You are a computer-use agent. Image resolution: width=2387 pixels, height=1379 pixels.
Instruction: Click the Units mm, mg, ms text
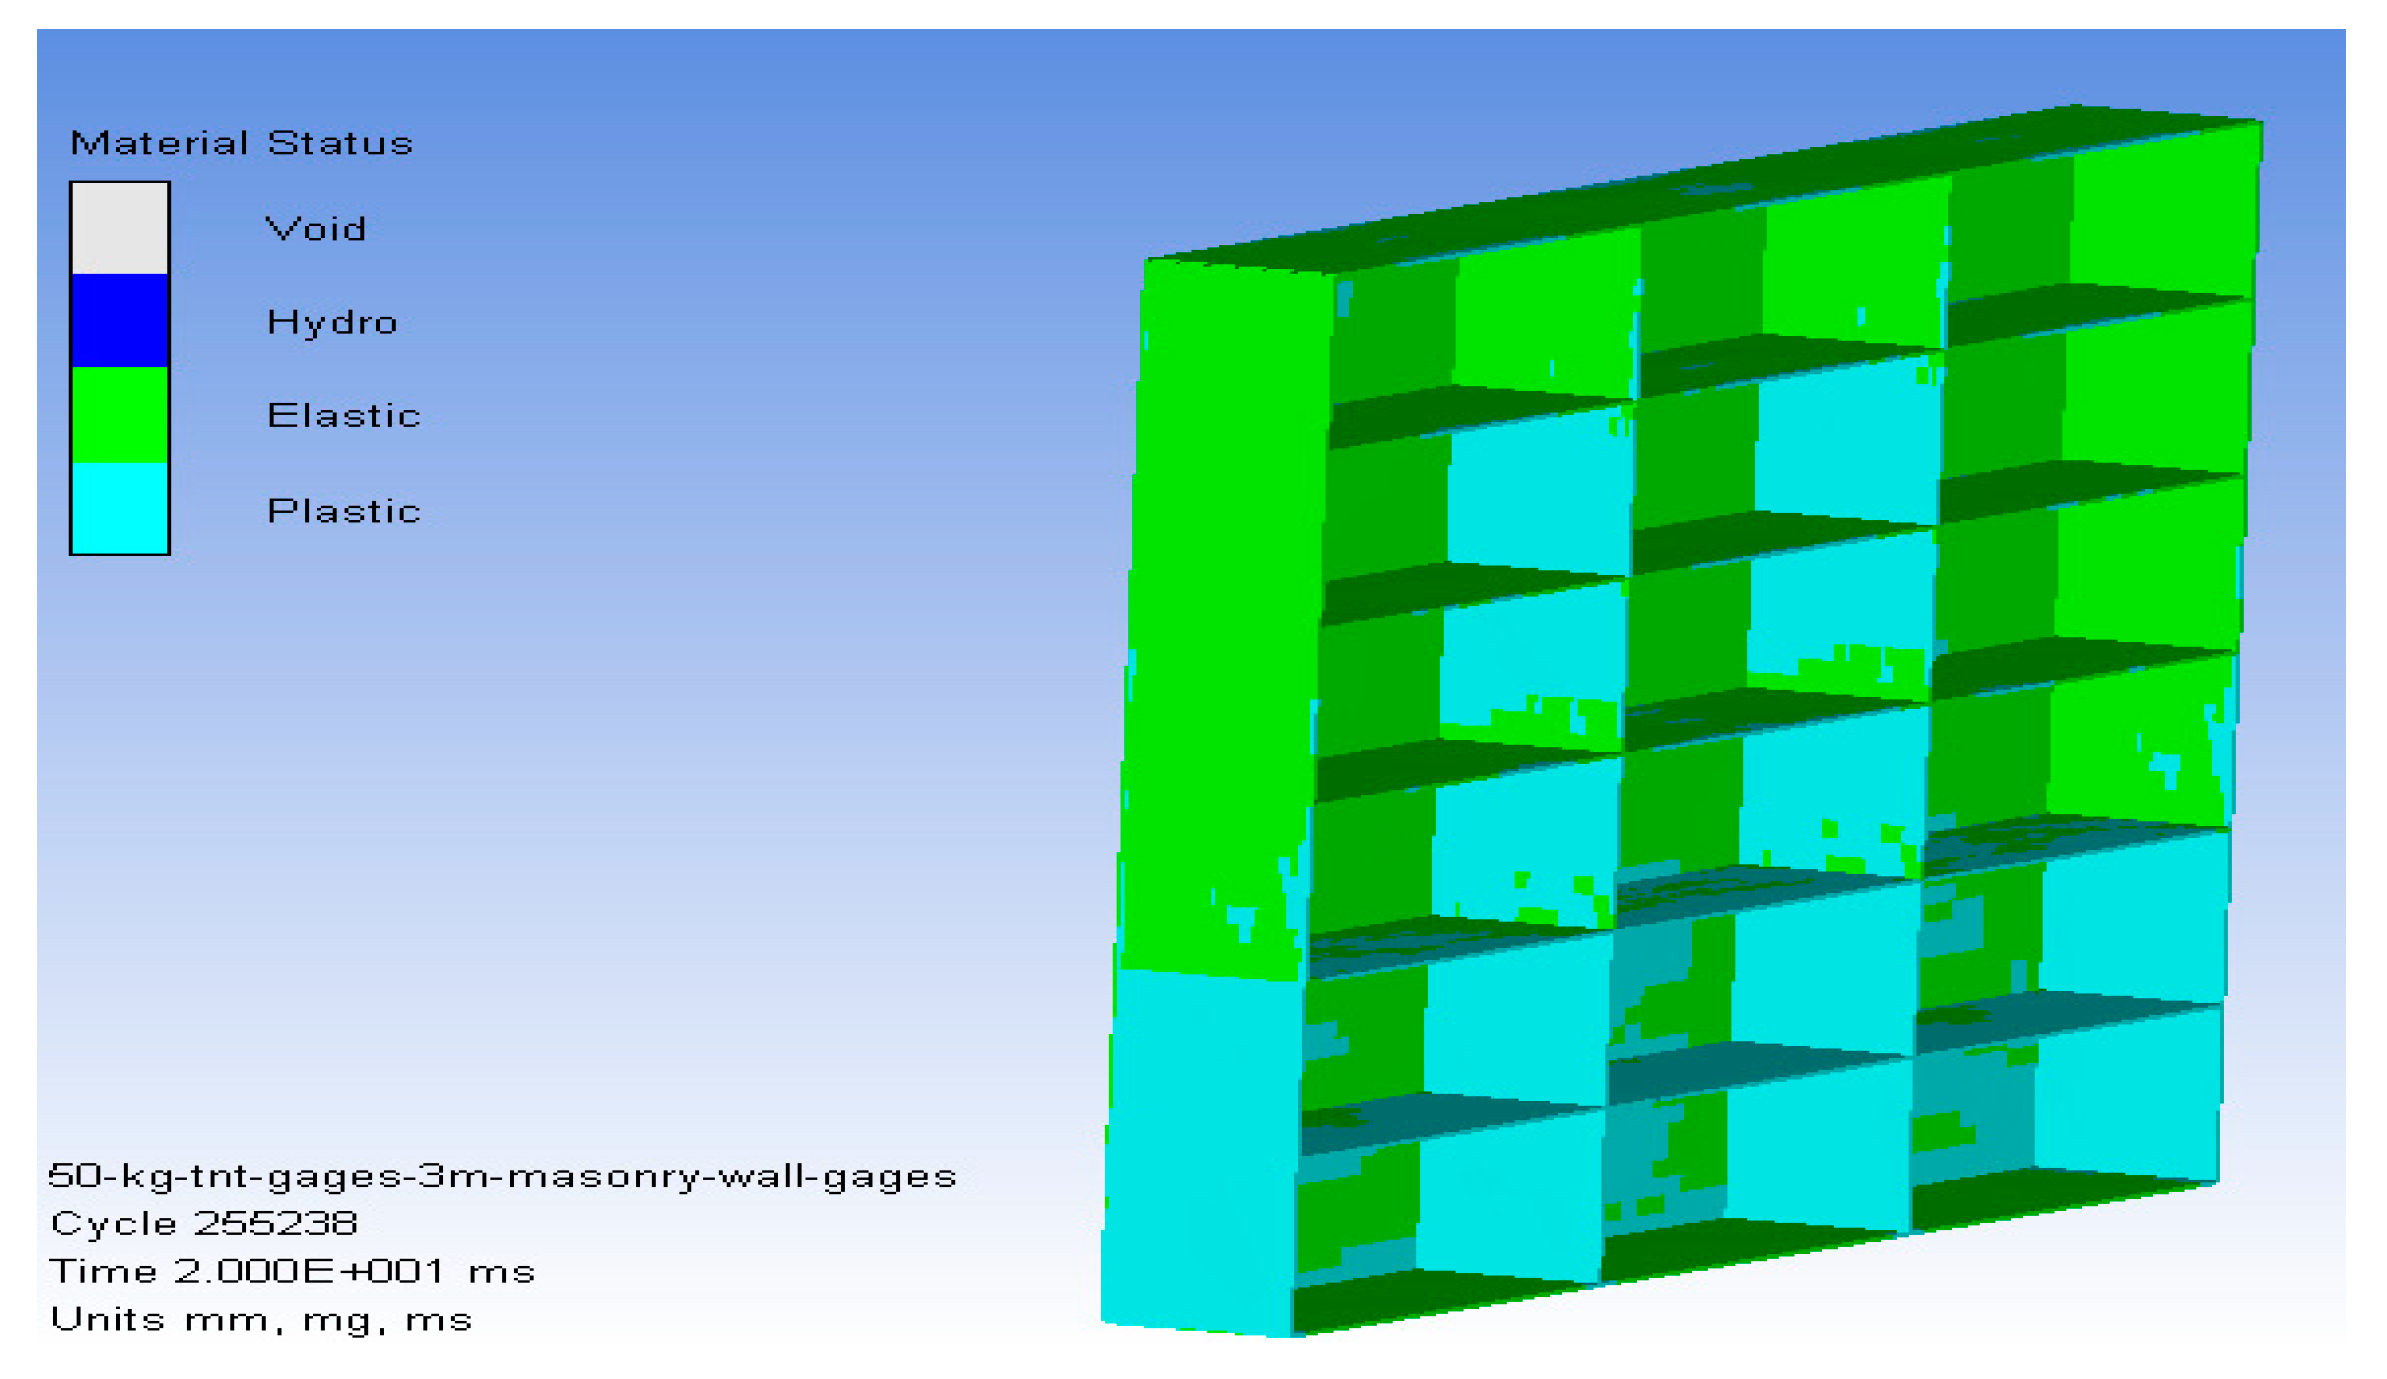261,1319
